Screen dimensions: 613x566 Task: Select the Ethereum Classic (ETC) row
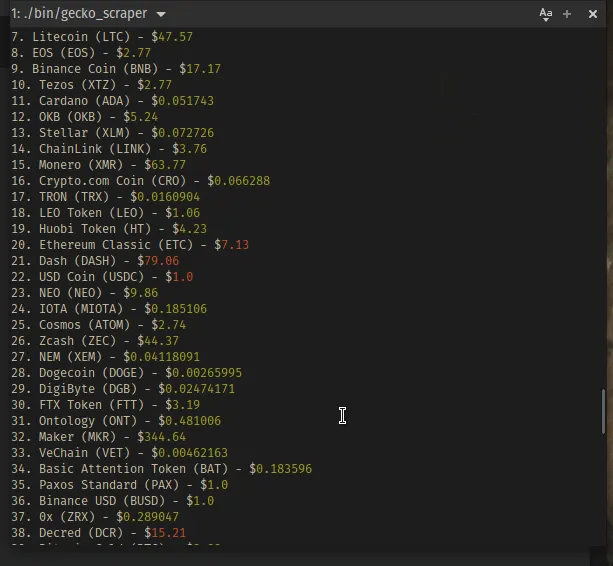click(130, 245)
